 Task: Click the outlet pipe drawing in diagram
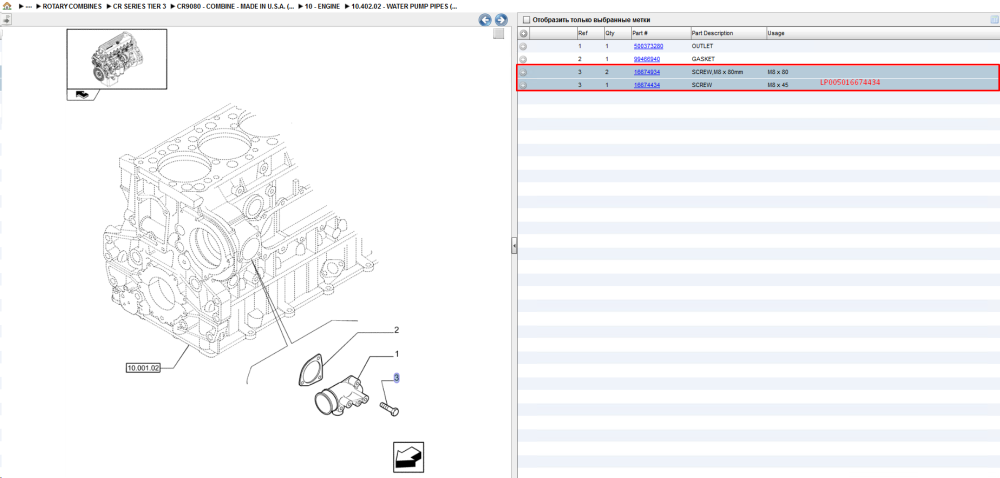tap(343, 398)
